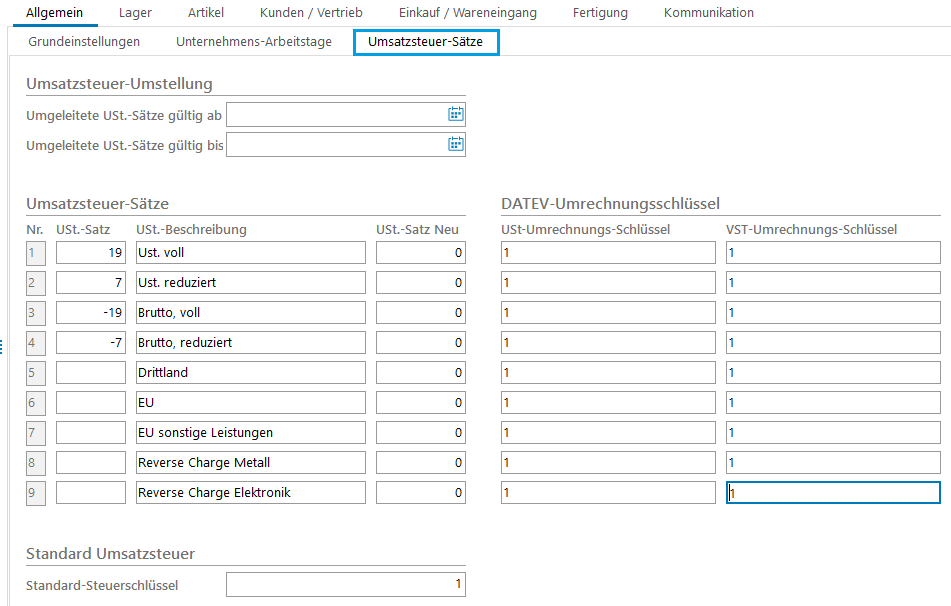The height and width of the screenshot is (606, 951).
Task: Click the Umsatzsteuer-Sätze sub-tab
Action: pos(426,42)
